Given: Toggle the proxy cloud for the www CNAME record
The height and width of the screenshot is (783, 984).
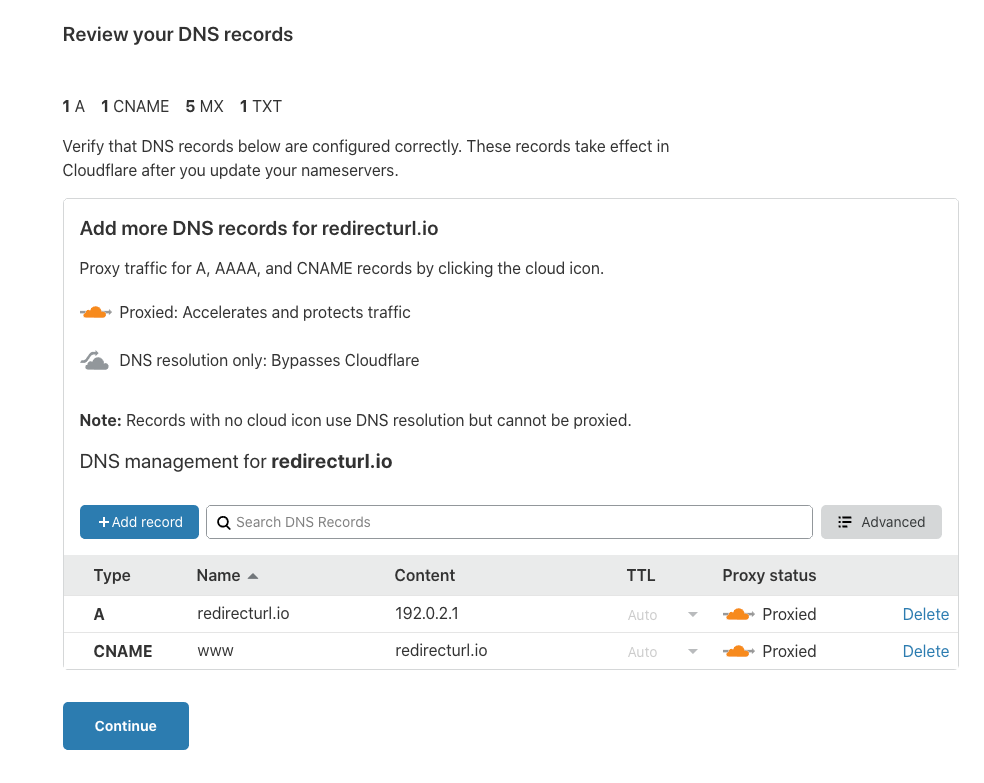Looking at the screenshot, I should (x=739, y=651).
